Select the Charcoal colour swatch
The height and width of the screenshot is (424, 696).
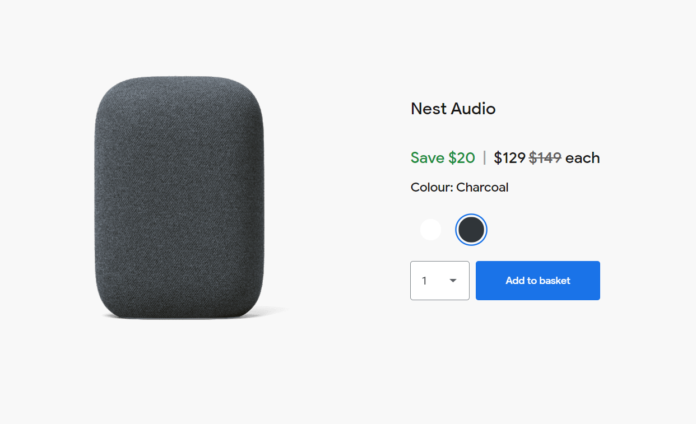coord(471,230)
